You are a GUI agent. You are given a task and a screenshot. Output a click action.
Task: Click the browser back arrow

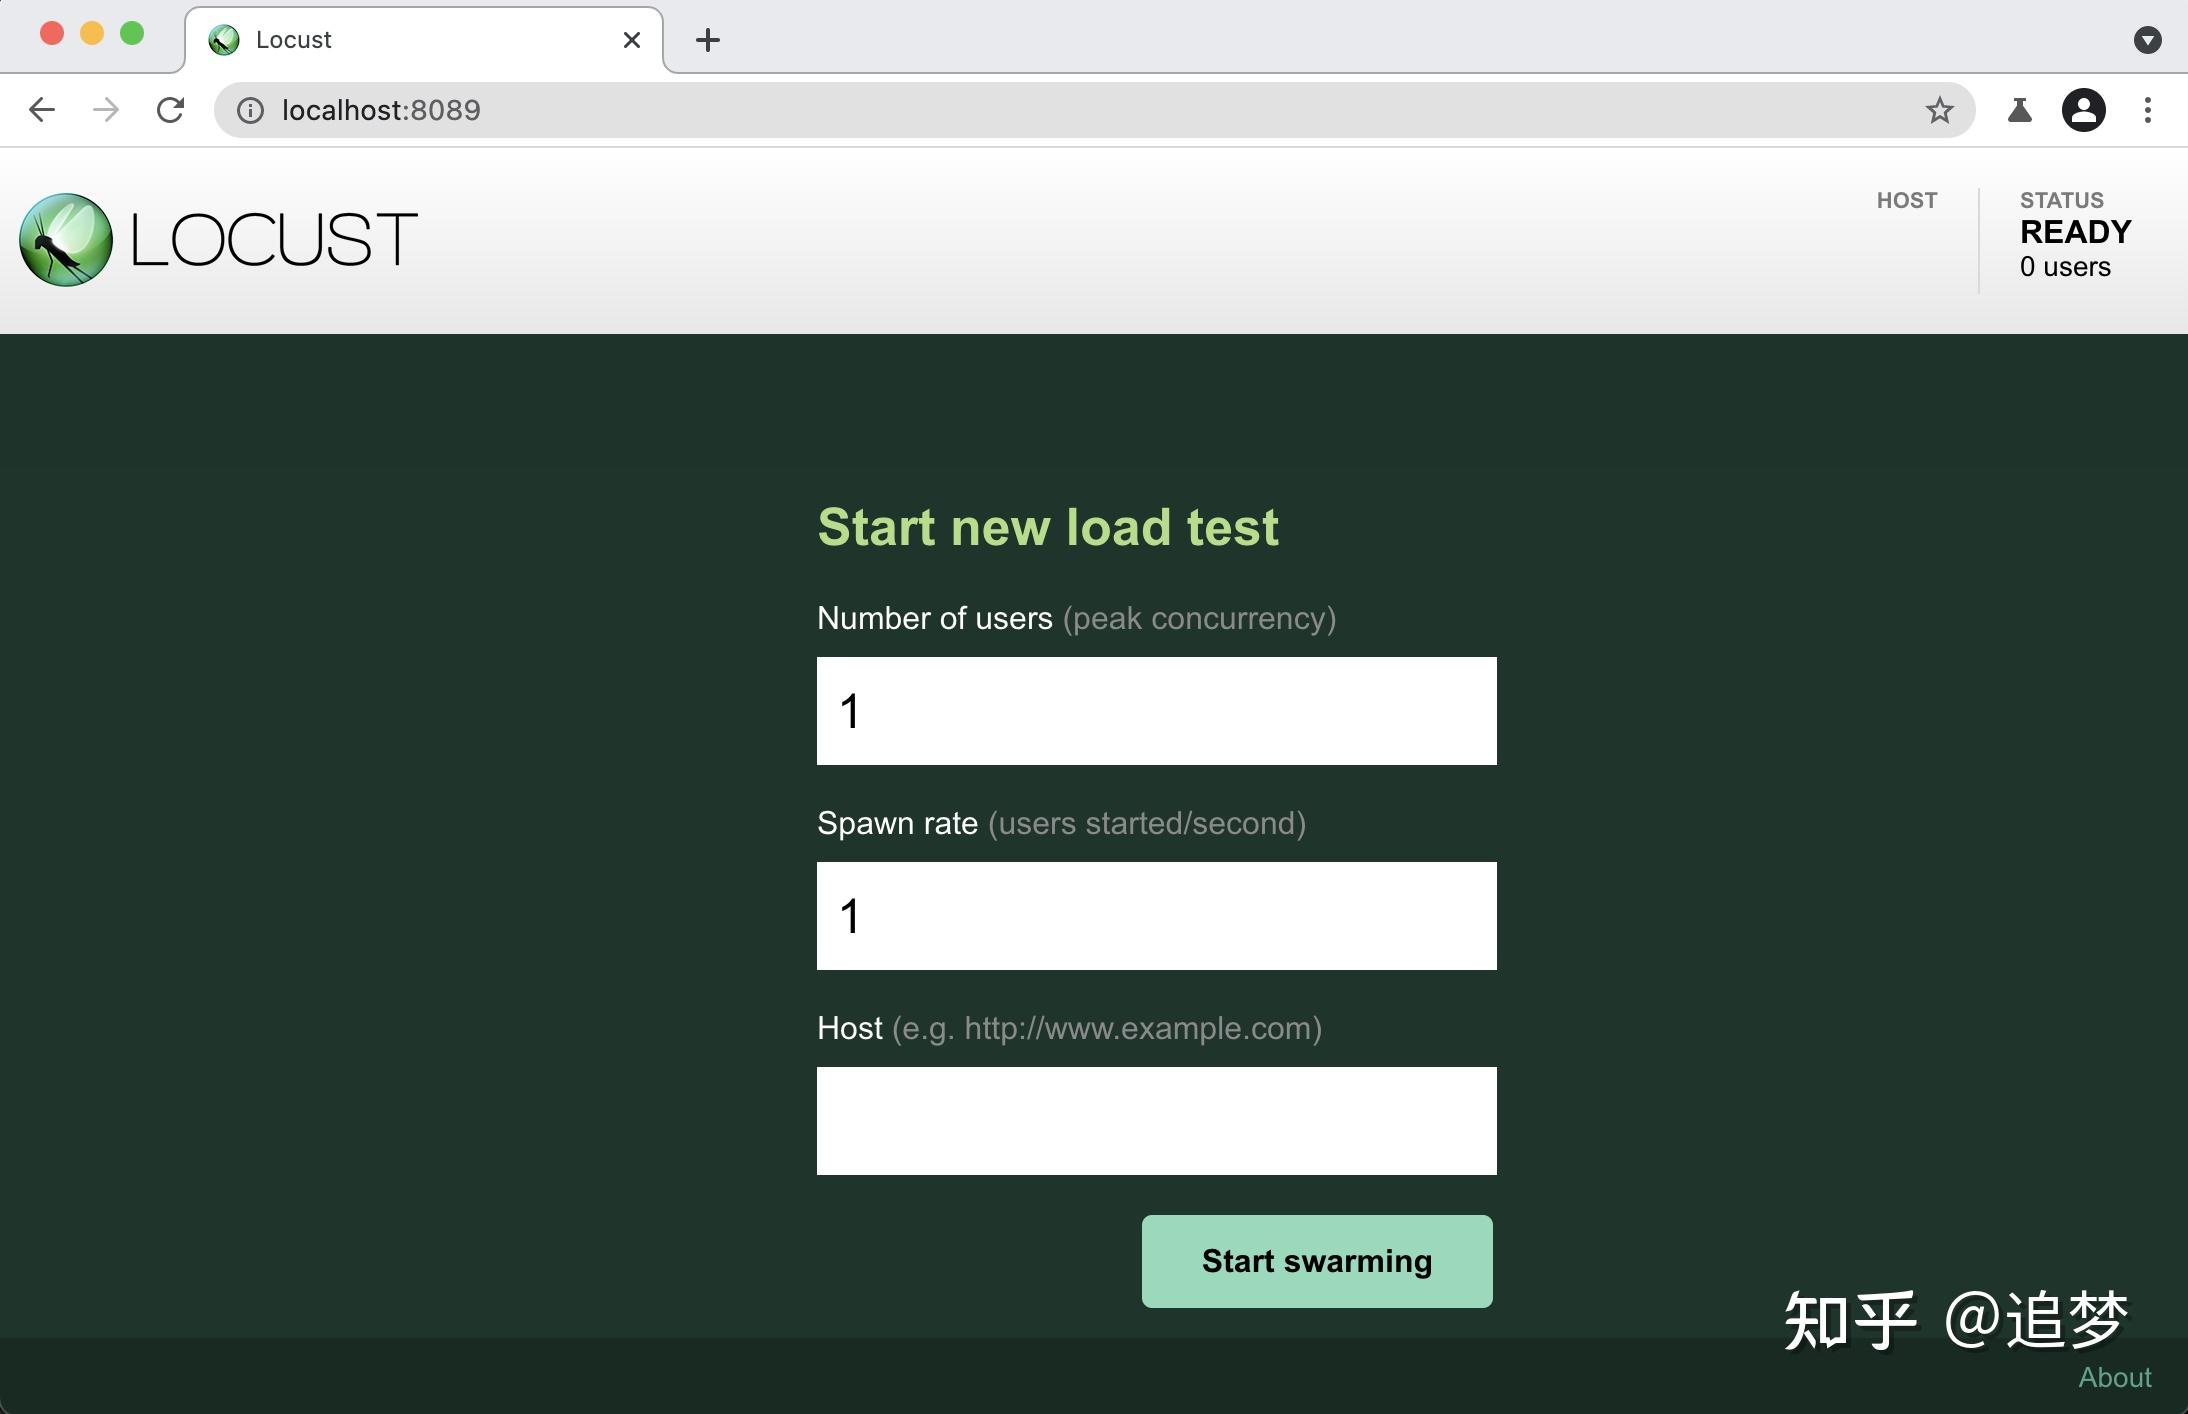point(42,110)
